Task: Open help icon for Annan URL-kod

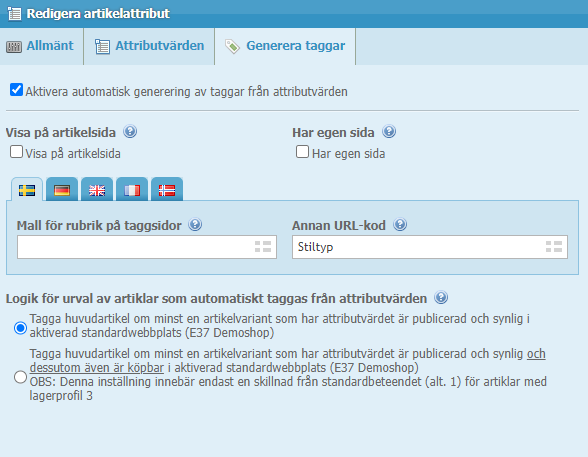Action: point(400,225)
